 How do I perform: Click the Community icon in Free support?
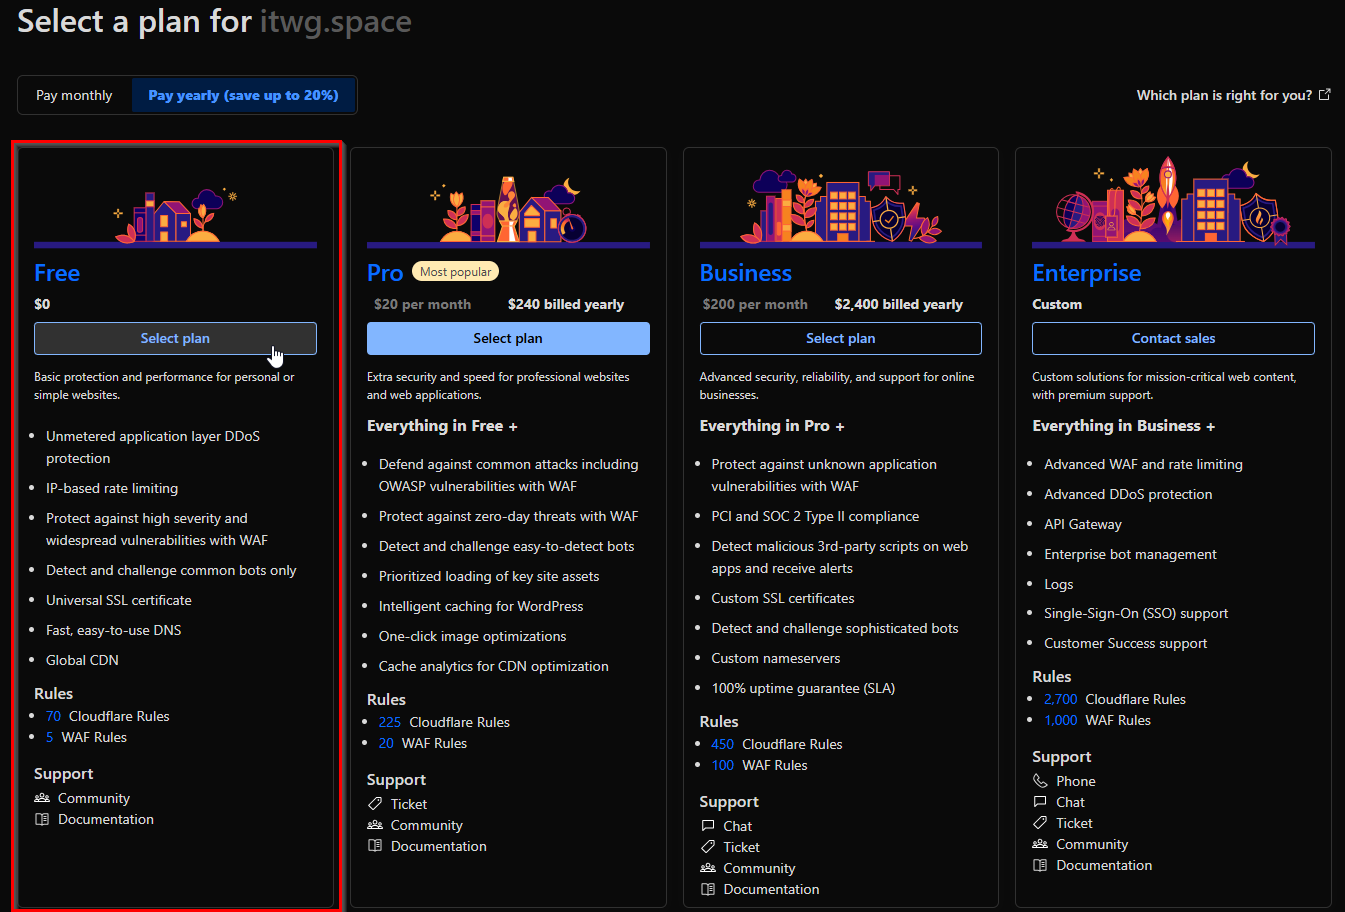(42, 798)
